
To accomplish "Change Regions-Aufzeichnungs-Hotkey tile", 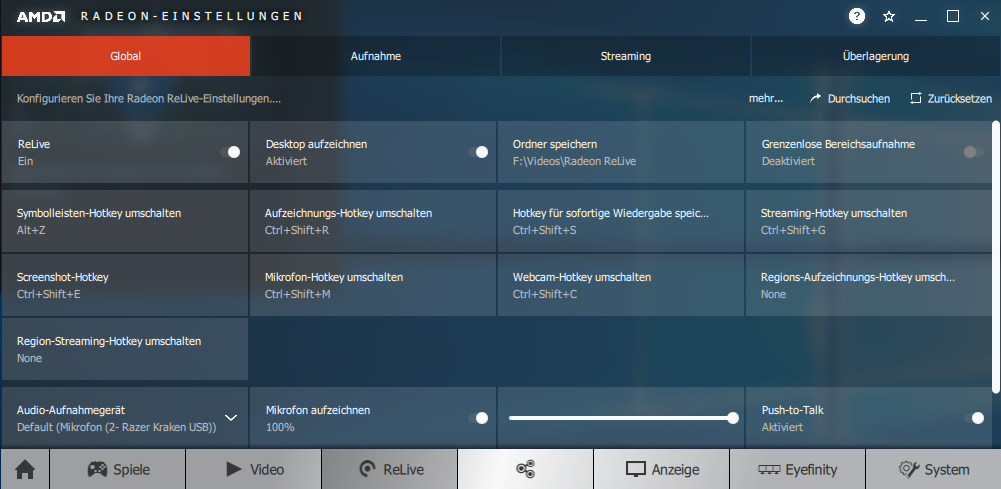I will tap(869, 285).
